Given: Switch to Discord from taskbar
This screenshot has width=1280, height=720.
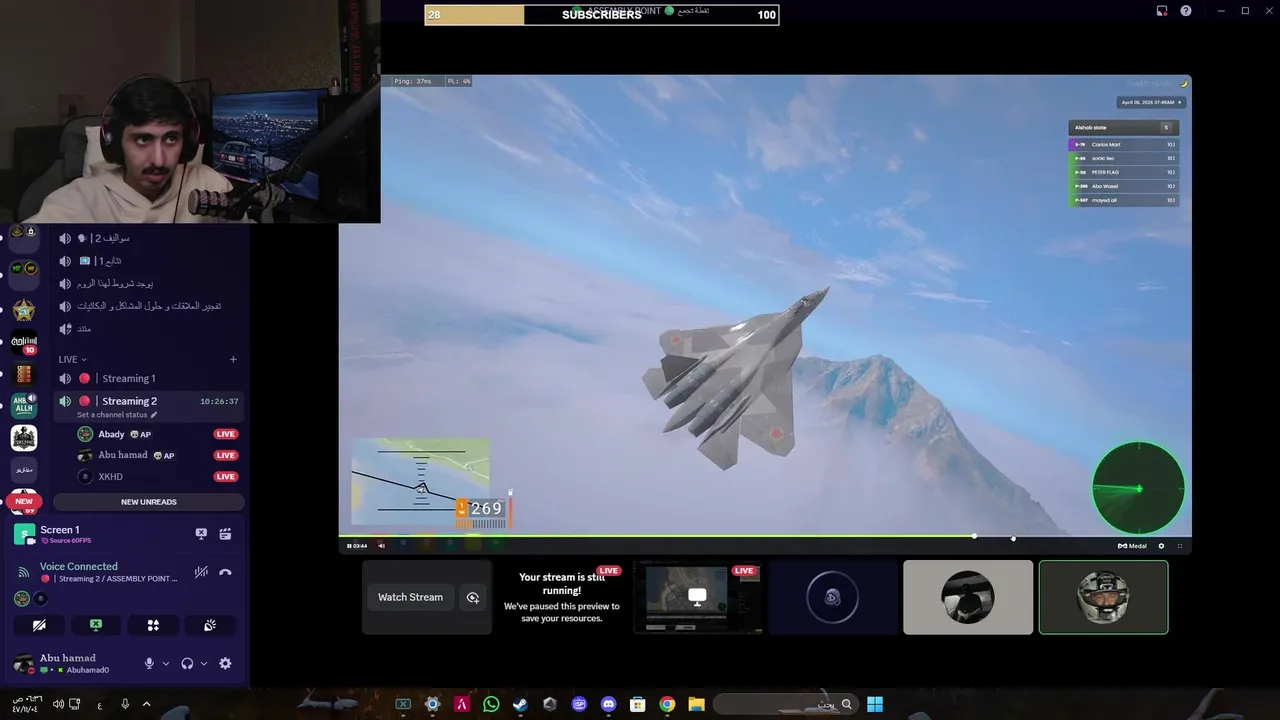Looking at the screenshot, I should pyautogui.click(x=608, y=704).
